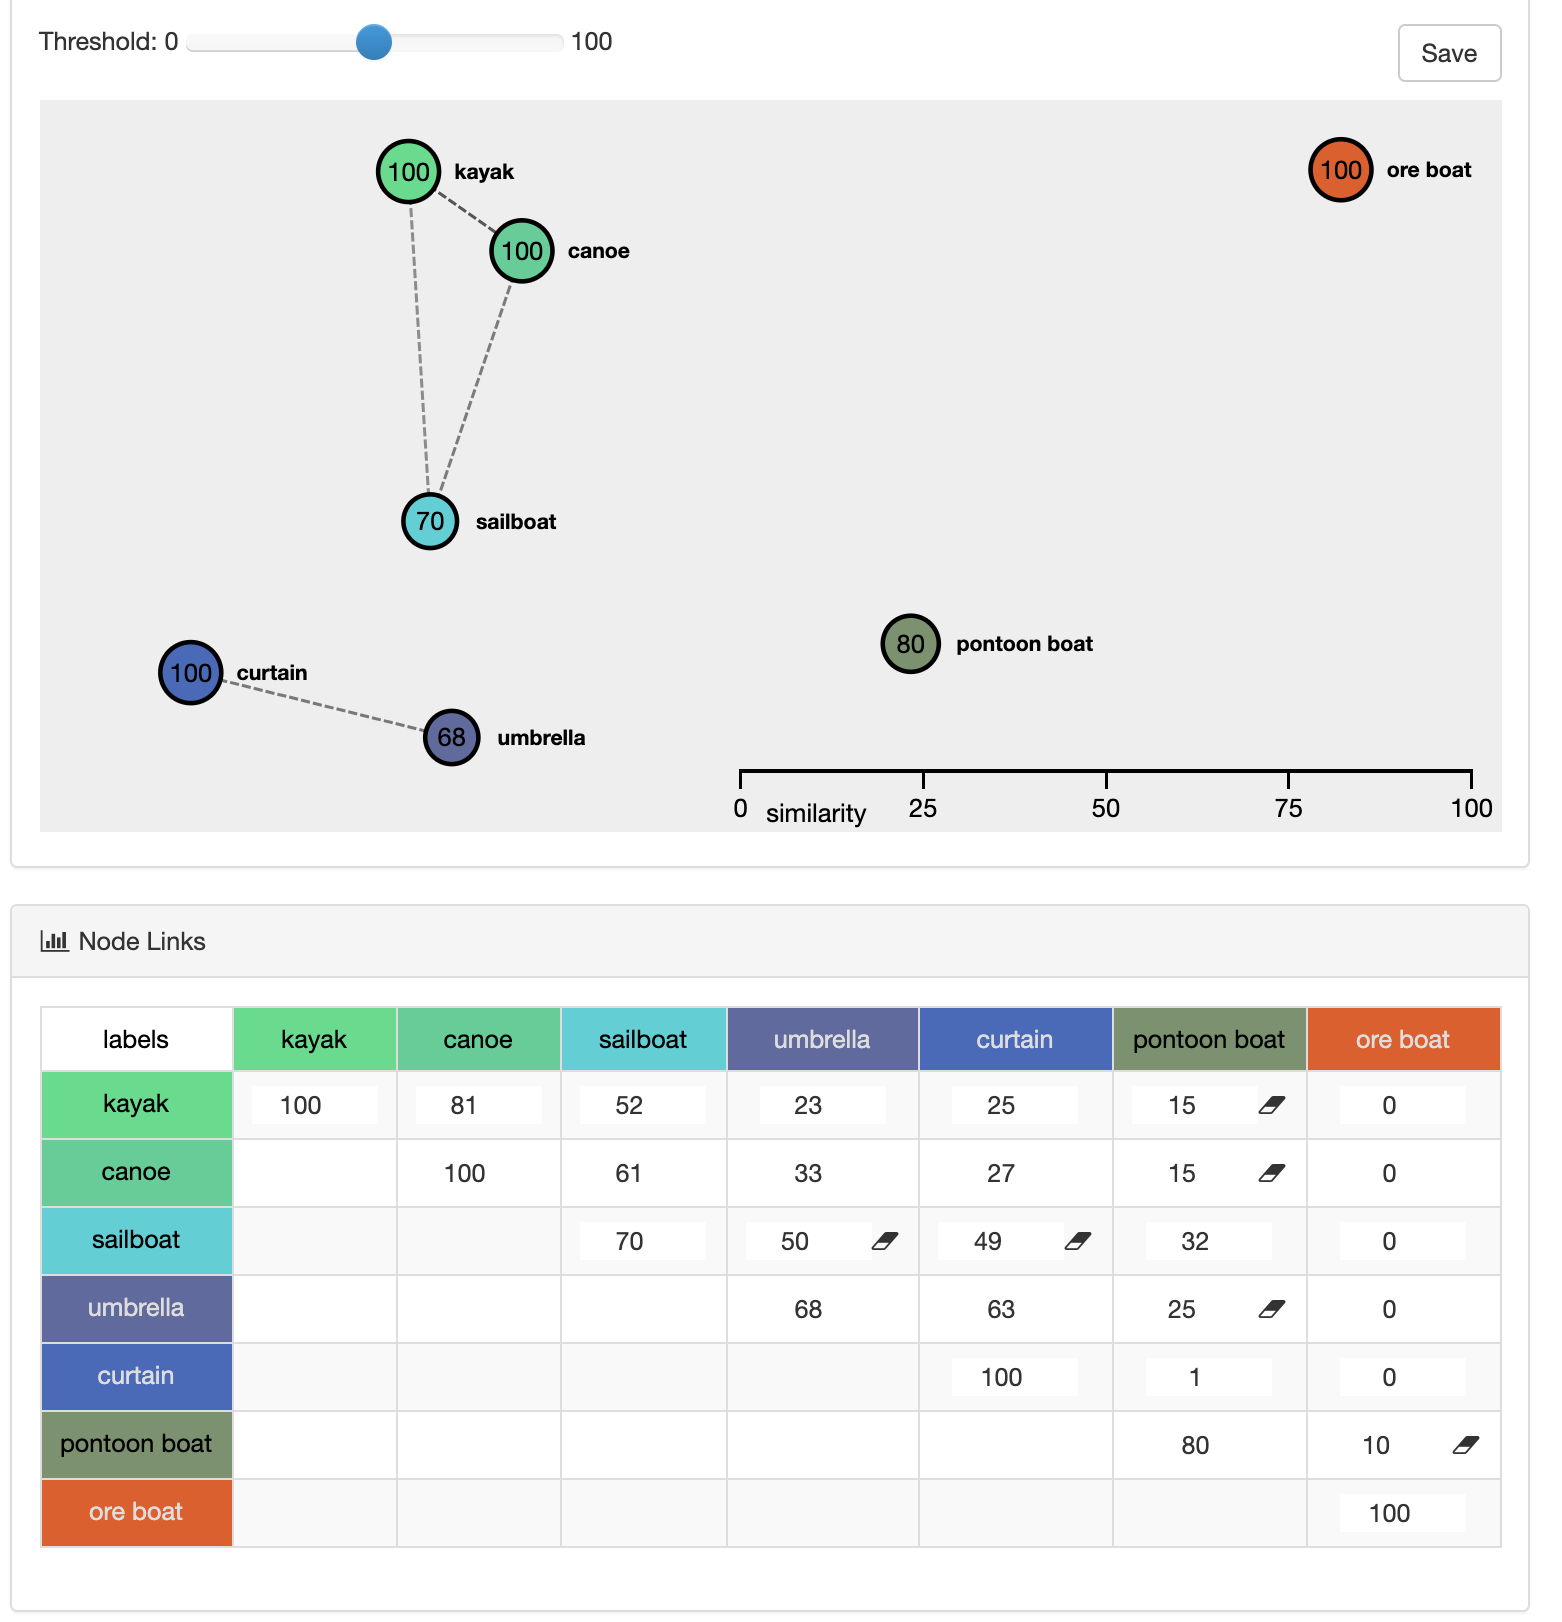Screen dimensions: 1562x1622
Task: Select the kayak node in the graph
Action: coord(409,172)
